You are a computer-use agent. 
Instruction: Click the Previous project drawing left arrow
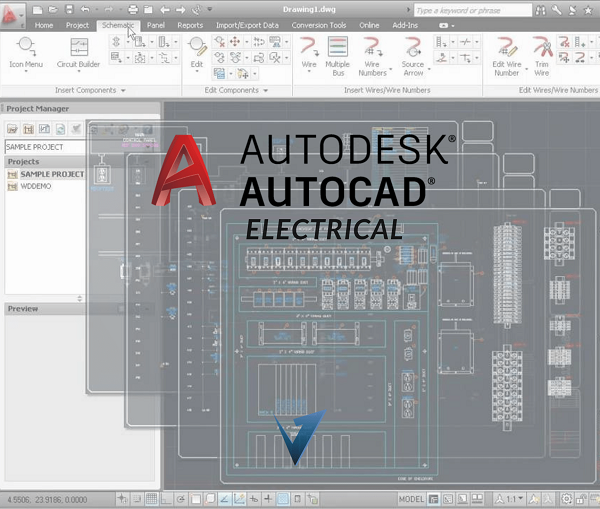165,10
